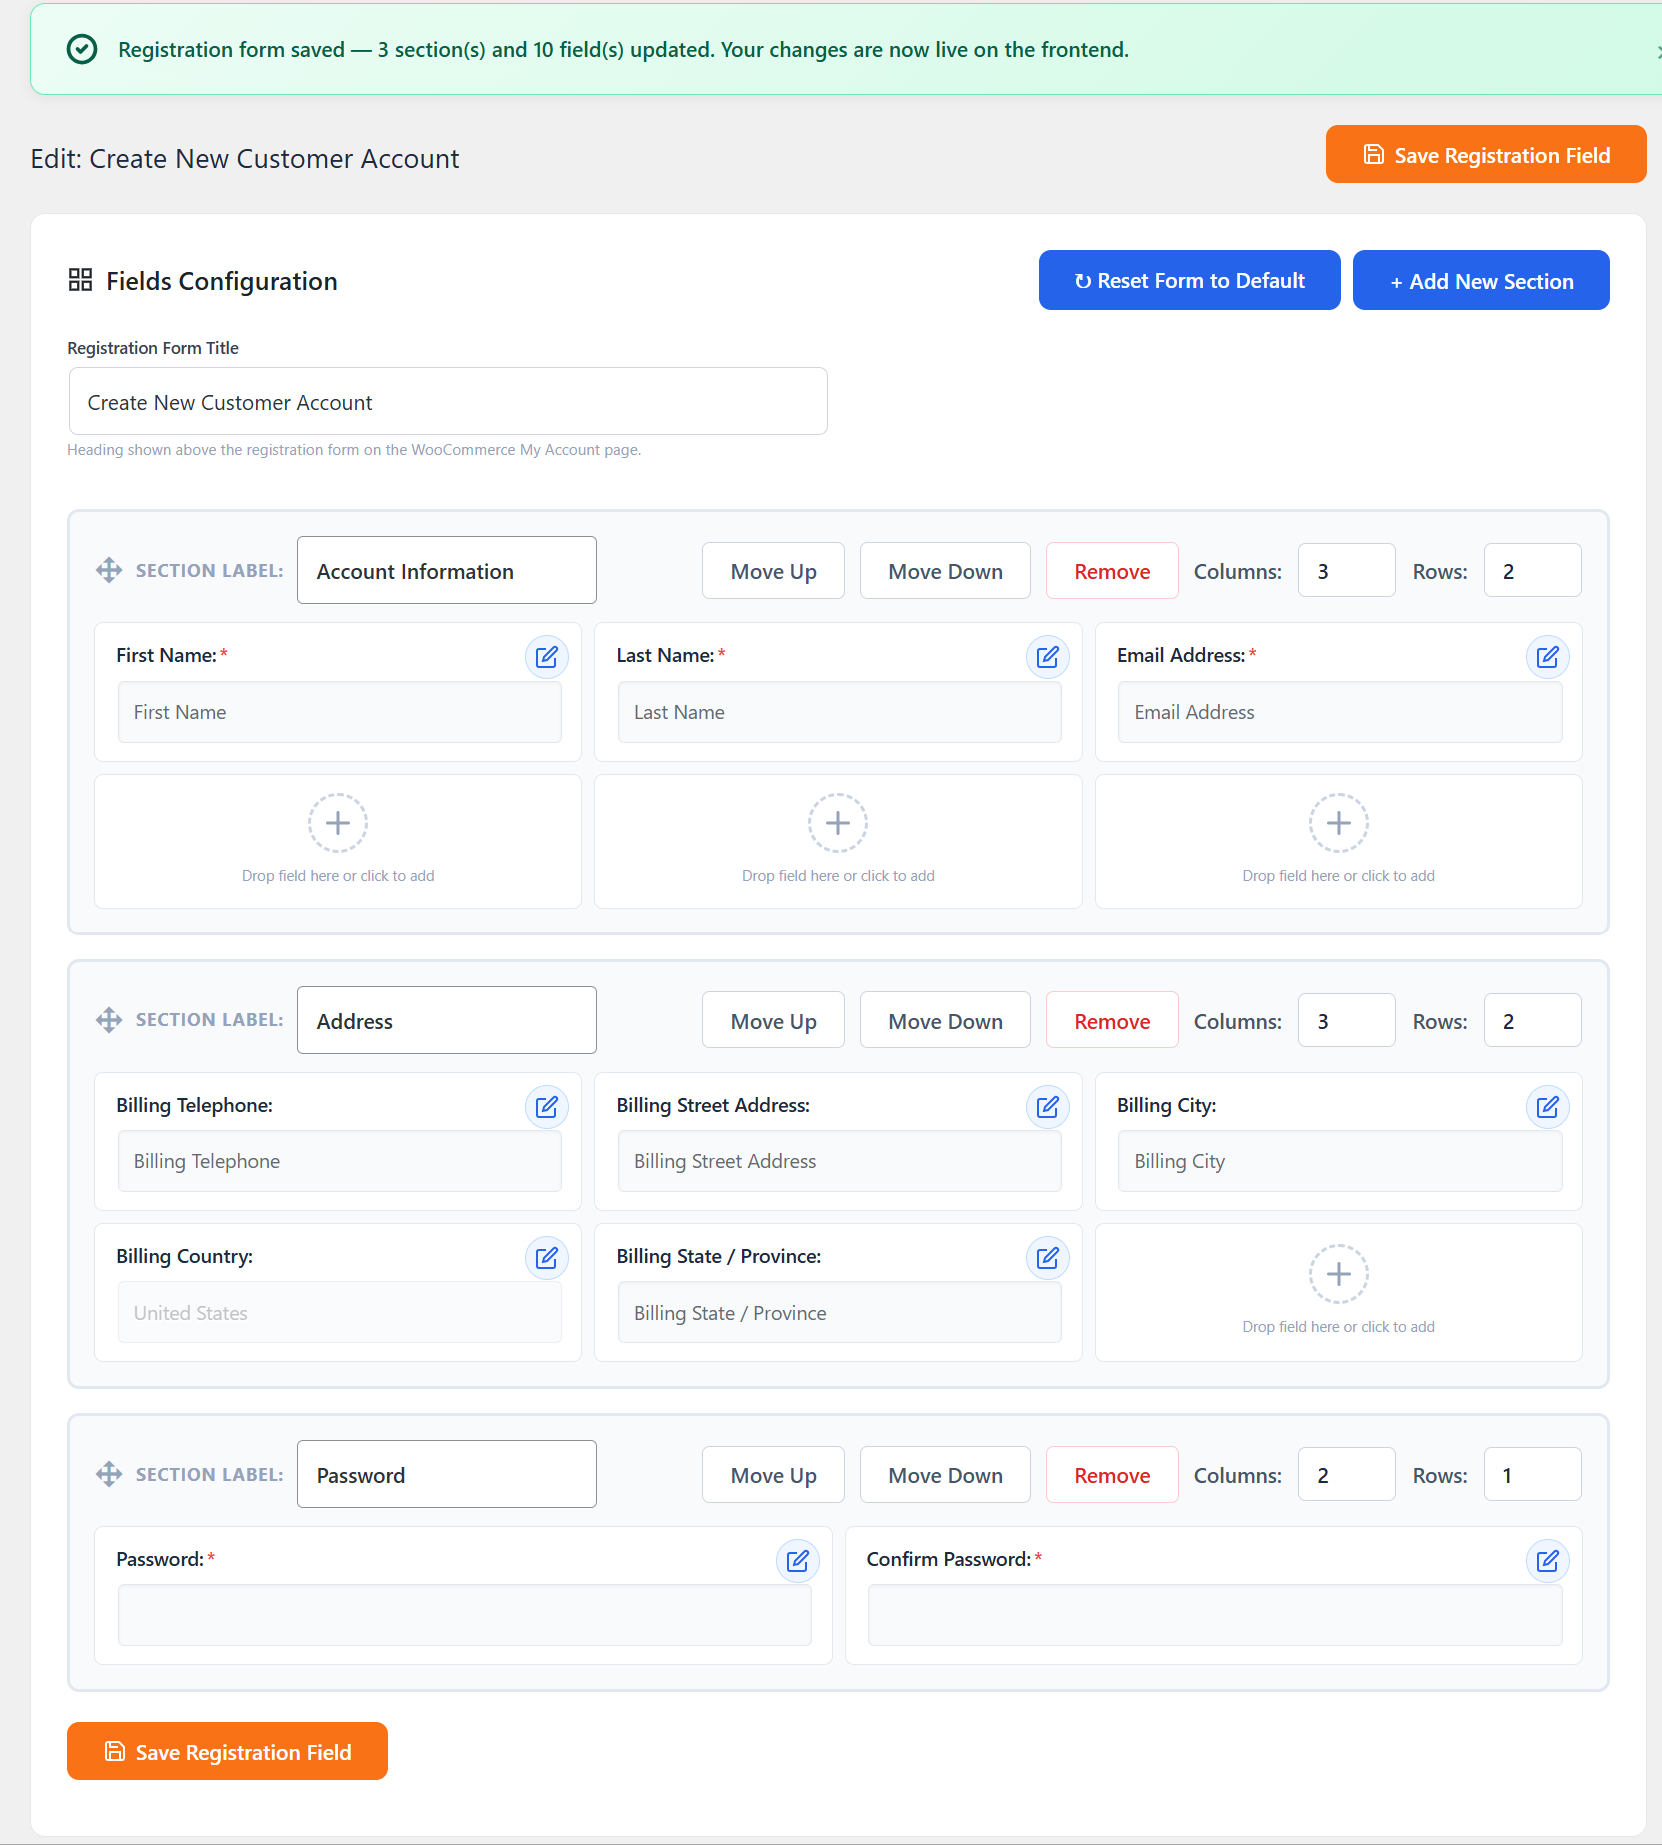Focus the Registration Form Title input

448,401
